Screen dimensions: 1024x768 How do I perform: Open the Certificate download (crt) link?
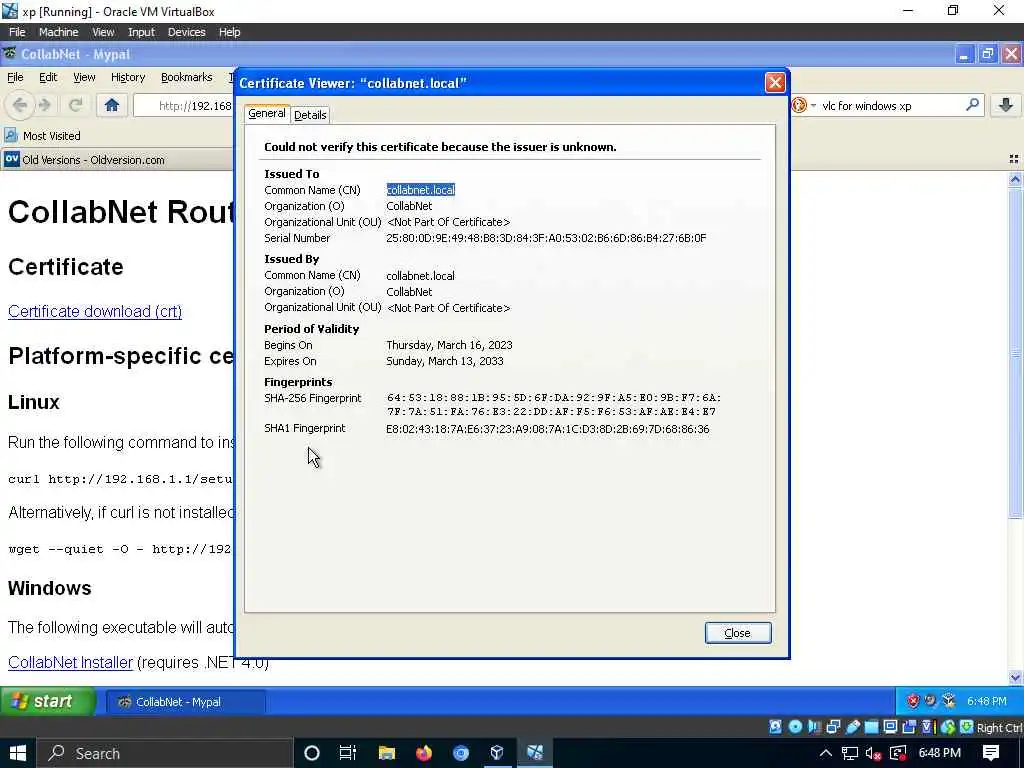(x=95, y=312)
